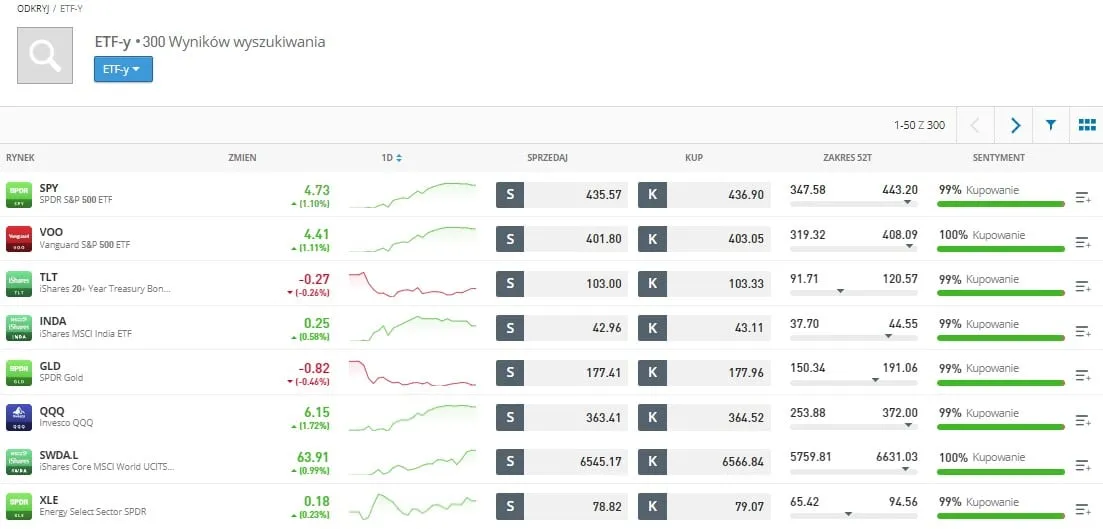Image resolution: width=1103 pixels, height=529 pixels.
Task: Buy XLE at 79.07
Action: (704, 506)
